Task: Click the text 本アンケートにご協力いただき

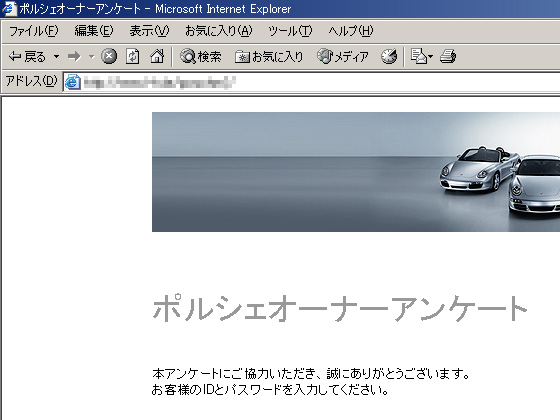Action: click(x=235, y=374)
